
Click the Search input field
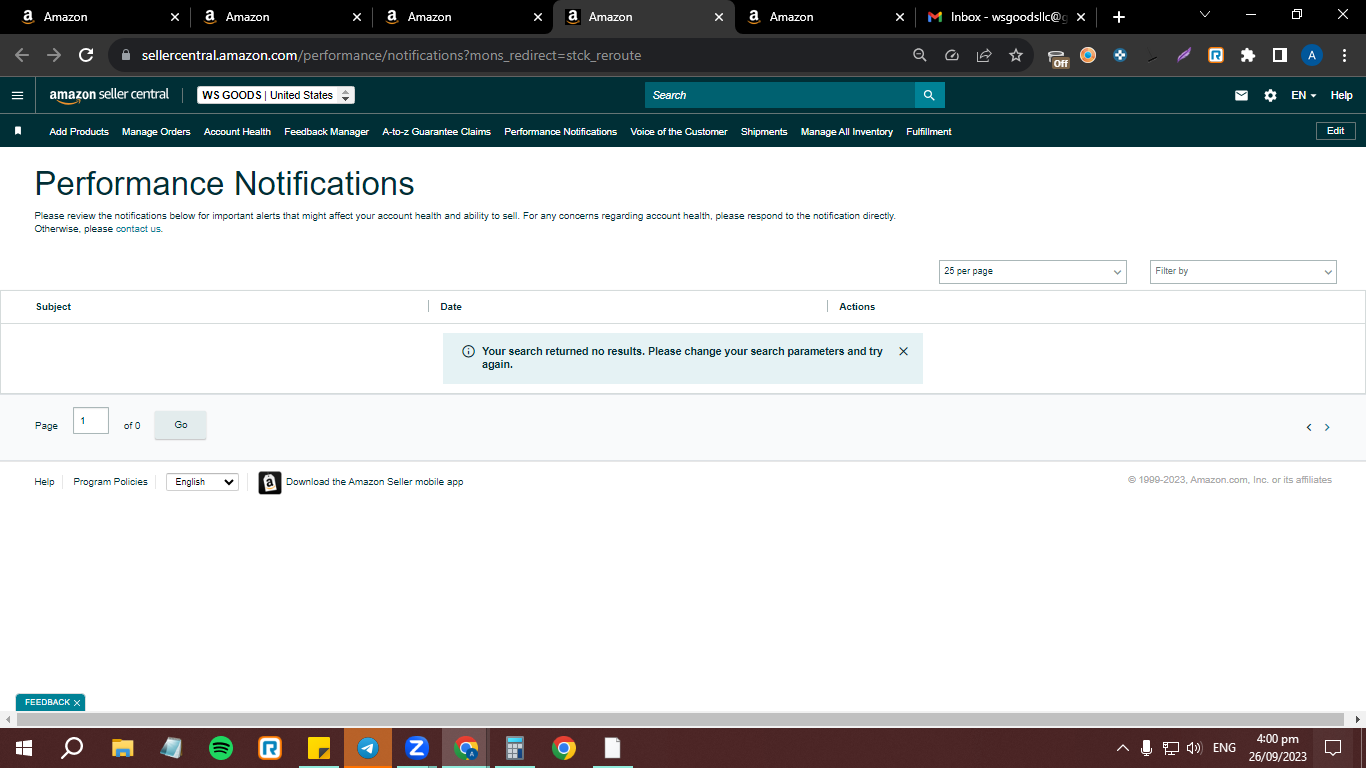click(780, 95)
